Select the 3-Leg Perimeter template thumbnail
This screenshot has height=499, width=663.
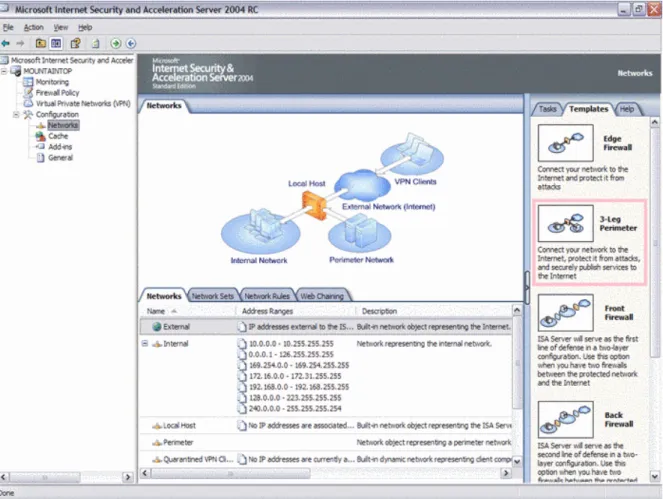(x=565, y=223)
